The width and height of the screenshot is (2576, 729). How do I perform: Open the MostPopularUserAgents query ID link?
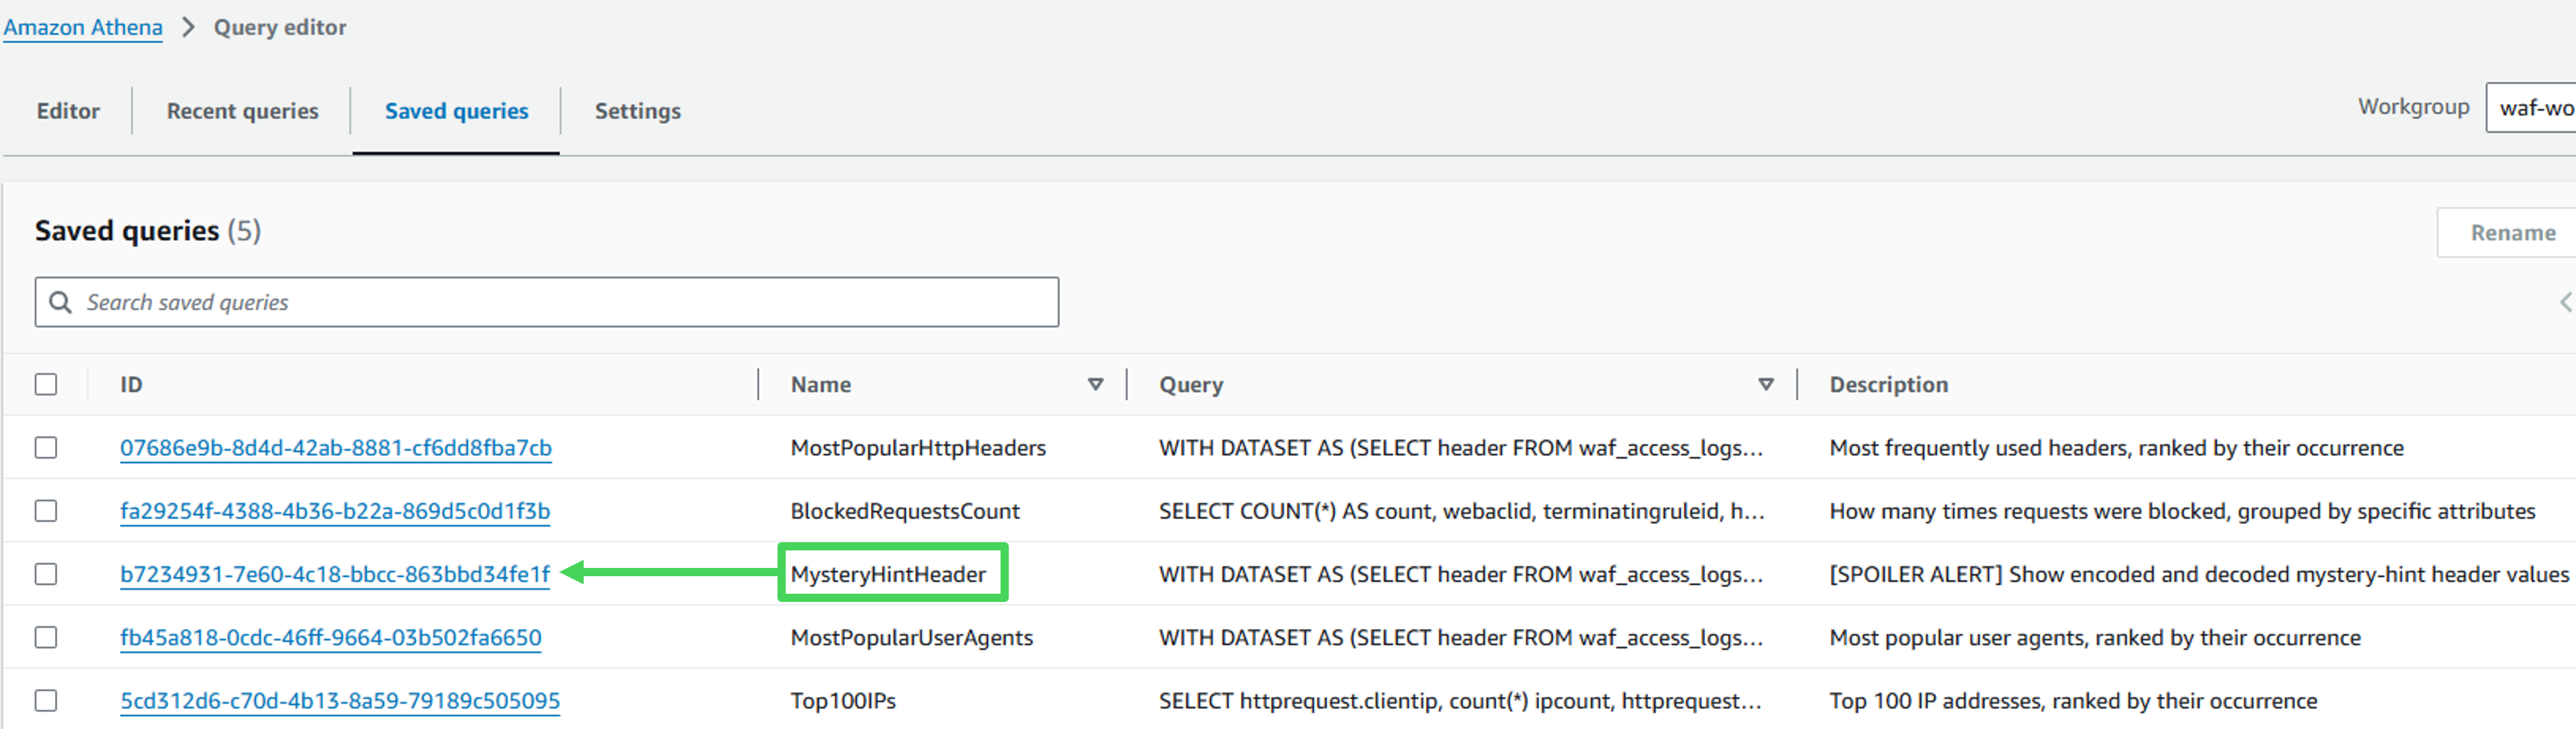pyautogui.click(x=331, y=637)
